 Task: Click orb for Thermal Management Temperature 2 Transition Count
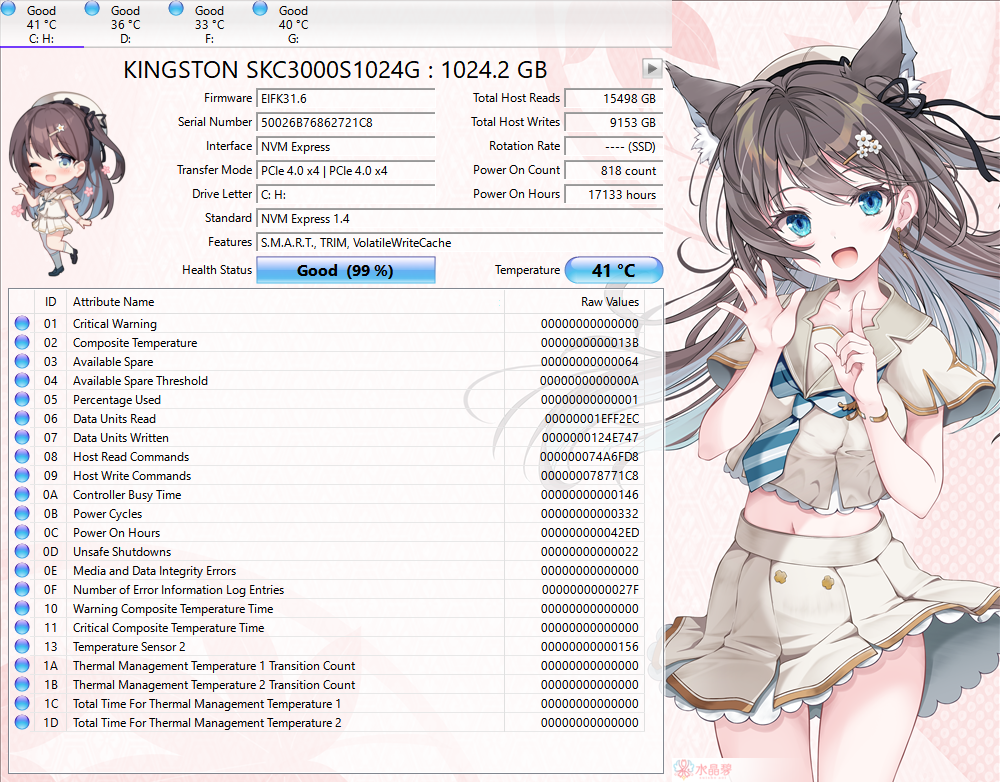pyautogui.click(x=22, y=684)
